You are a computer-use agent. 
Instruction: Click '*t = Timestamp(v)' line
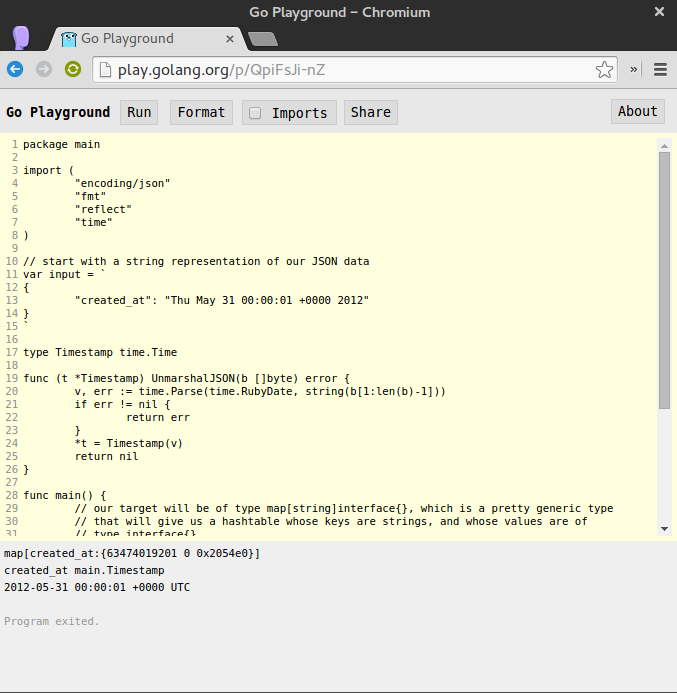tap(129, 443)
